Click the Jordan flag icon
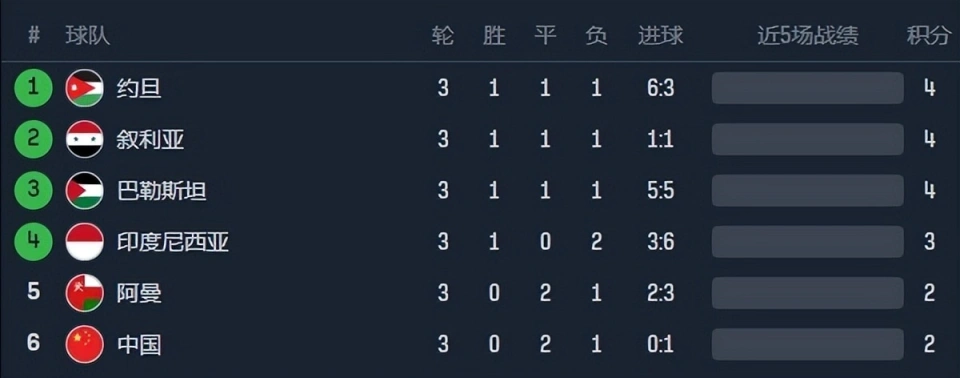This screenshot has height=378, width=960. tap(84, 88)
